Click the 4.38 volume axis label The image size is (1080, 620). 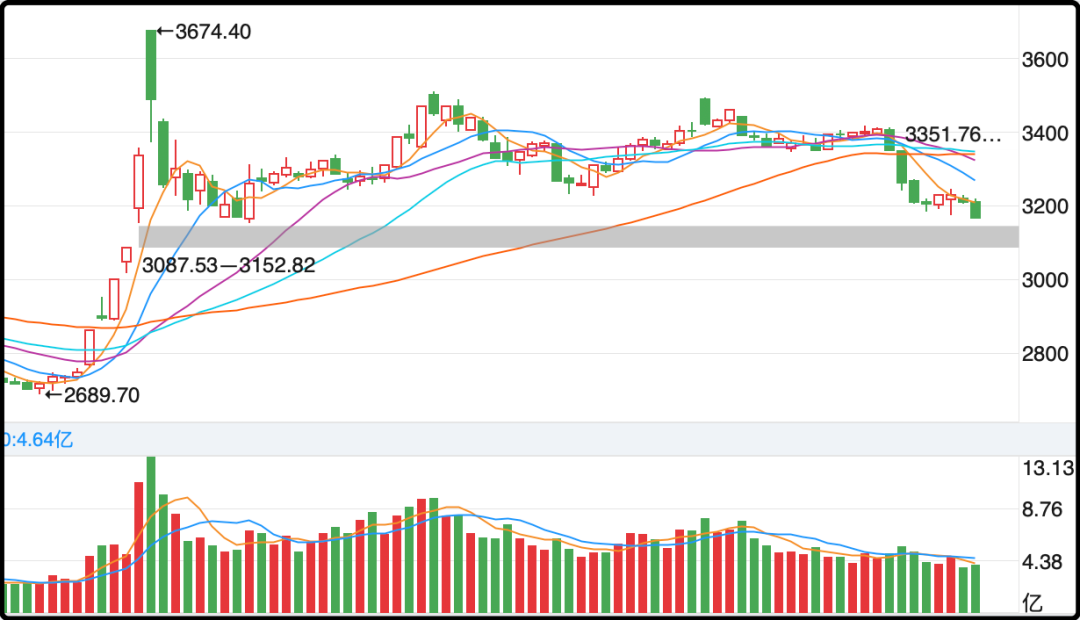(1047, 563)
